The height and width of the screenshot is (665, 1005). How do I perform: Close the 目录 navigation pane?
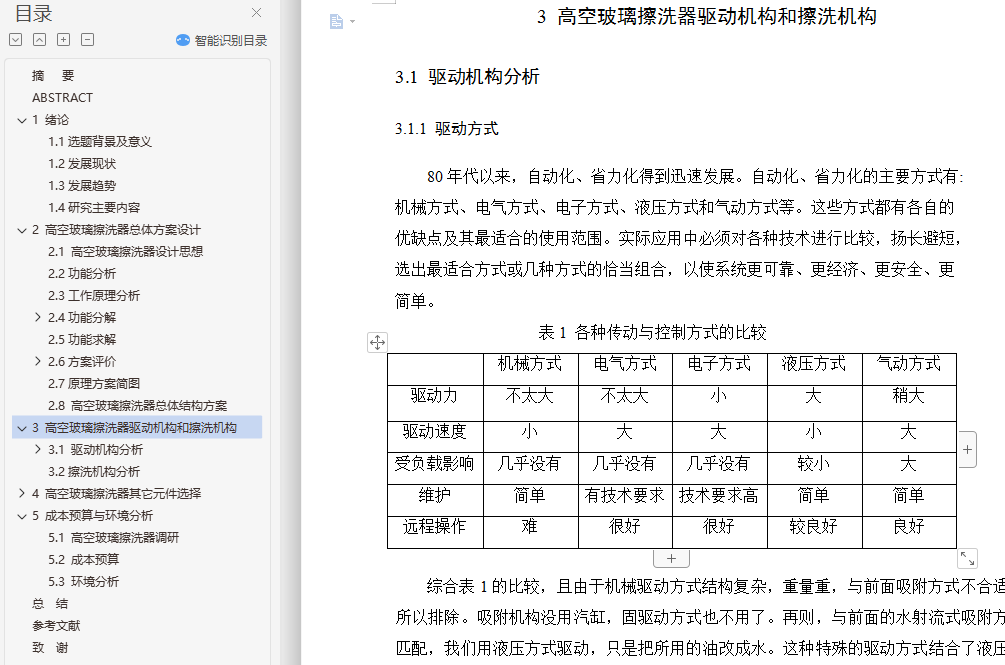[x=256, y=13]
